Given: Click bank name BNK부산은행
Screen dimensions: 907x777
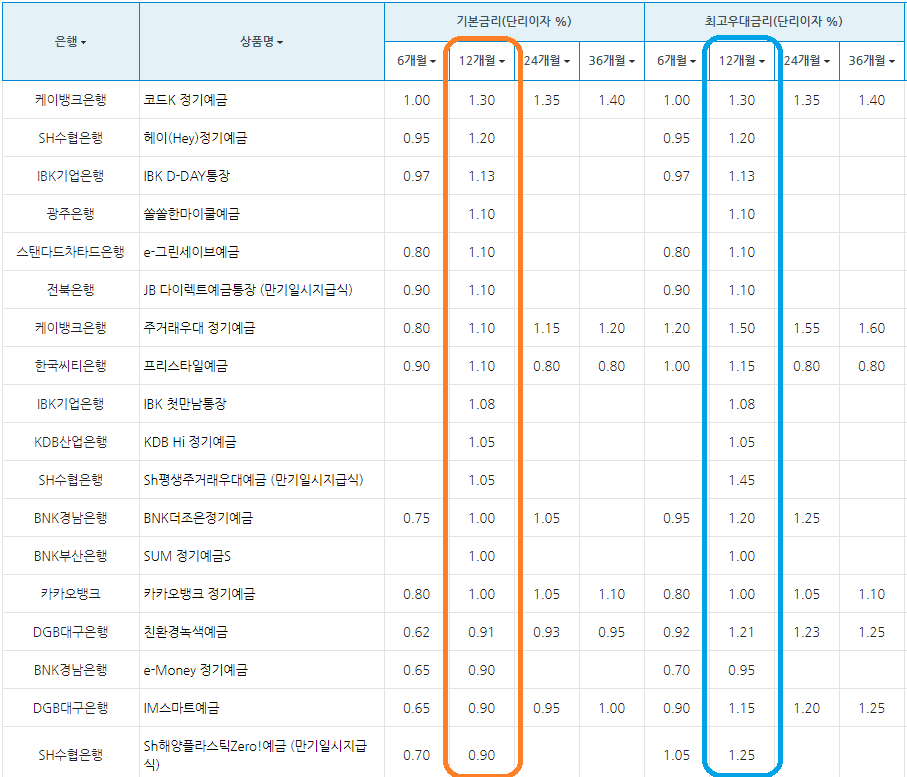Looking at the screenshot, I should pyautogui.click(x=71, y=556).
